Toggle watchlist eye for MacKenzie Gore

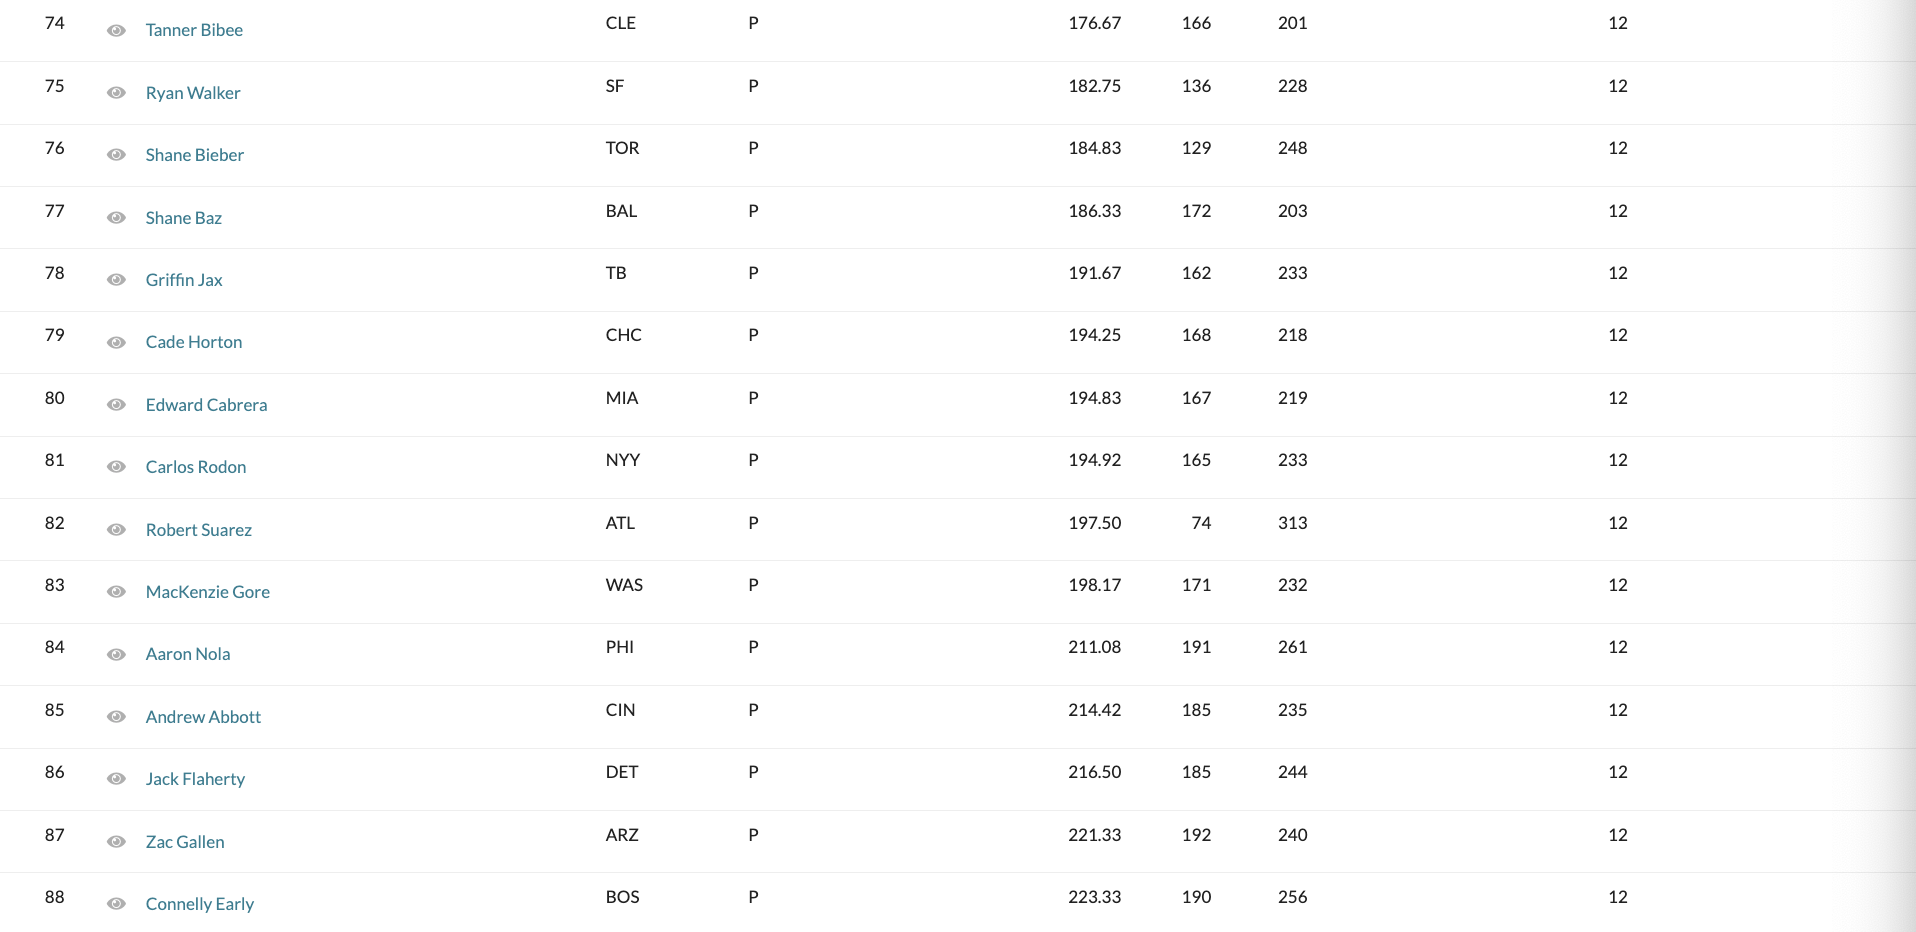click(x=116, y=592)
